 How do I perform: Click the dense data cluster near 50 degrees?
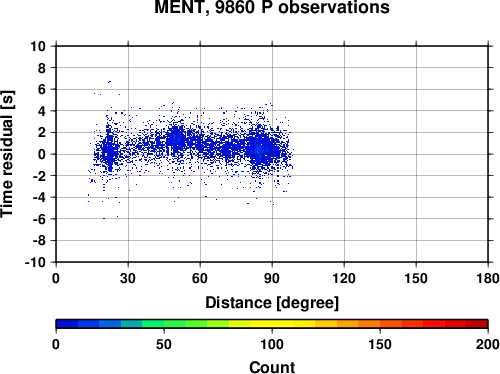click(x=176, y=139)
